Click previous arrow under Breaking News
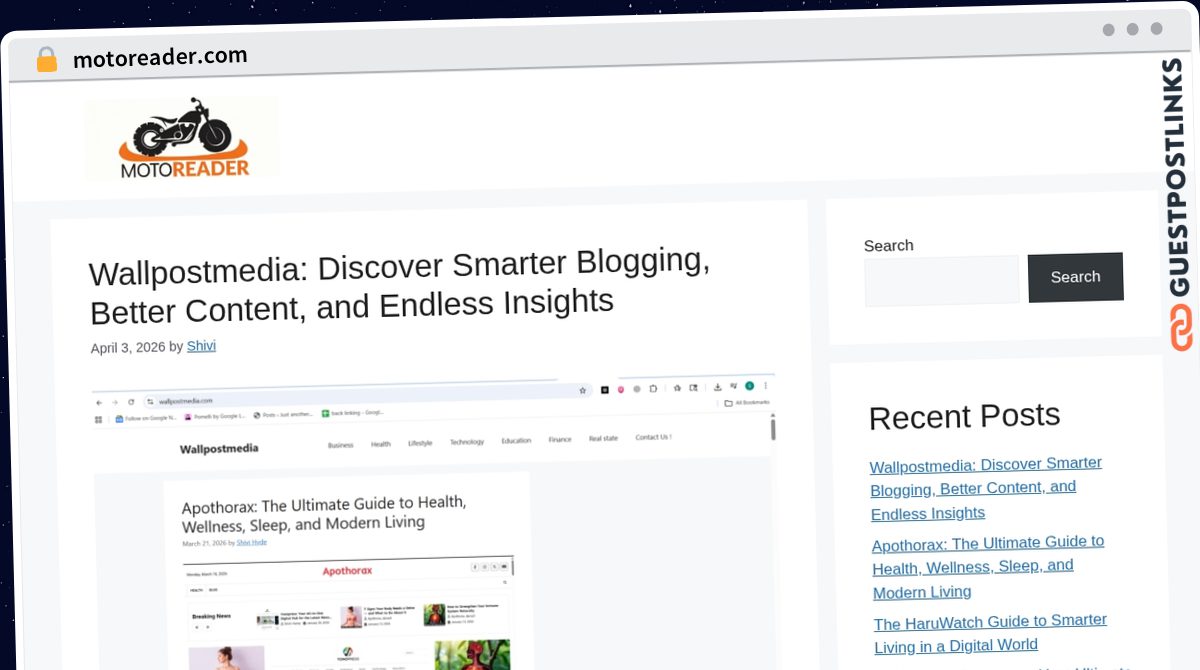Screen dimensions: 1200x670 (x=196, y=627)
